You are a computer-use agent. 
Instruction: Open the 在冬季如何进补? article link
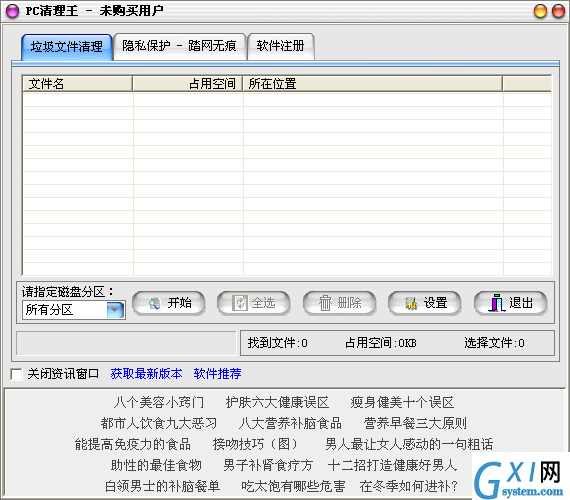tap(409, 486)
